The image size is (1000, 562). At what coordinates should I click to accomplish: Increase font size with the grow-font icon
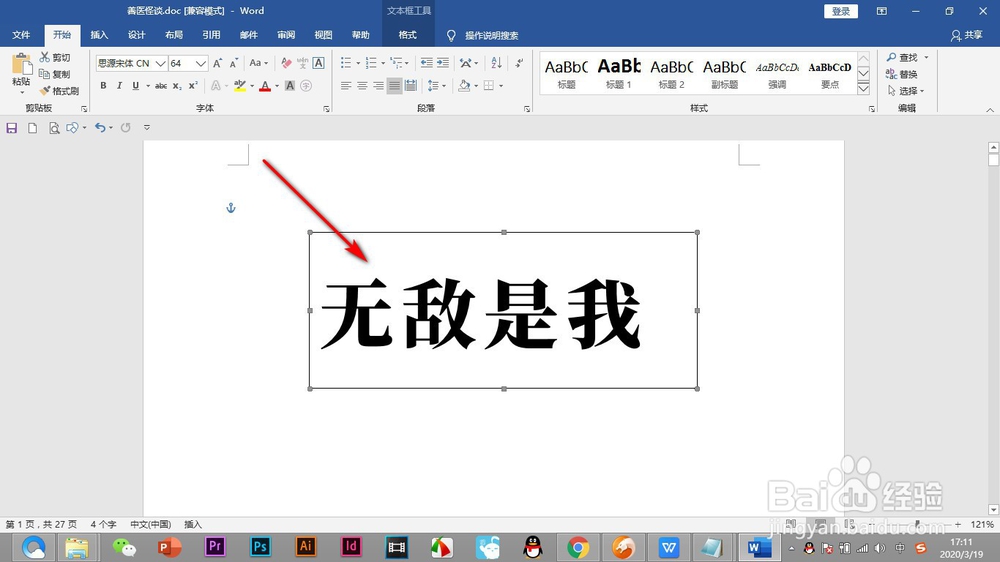[217, 63]
